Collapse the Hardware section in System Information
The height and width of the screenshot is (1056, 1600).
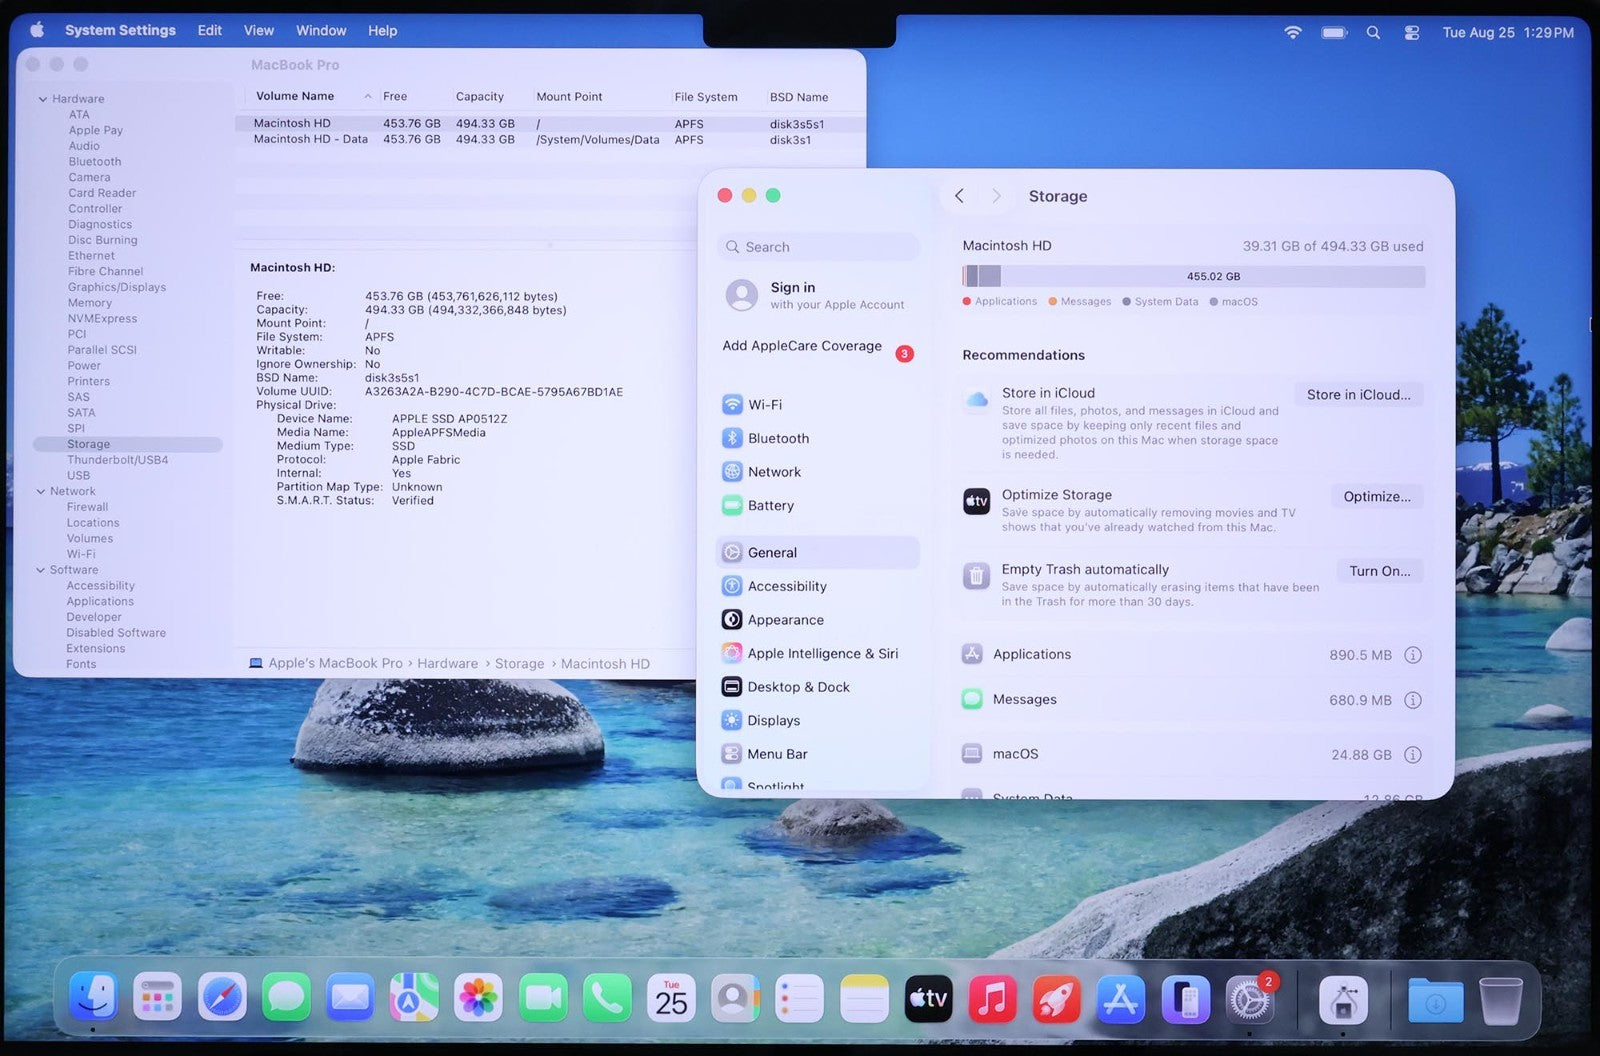point(43,99)
